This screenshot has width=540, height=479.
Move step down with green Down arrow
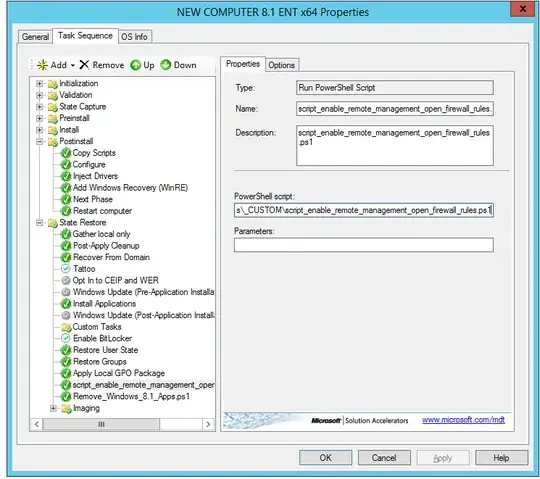pyautogui.click(x=166, y=65)
